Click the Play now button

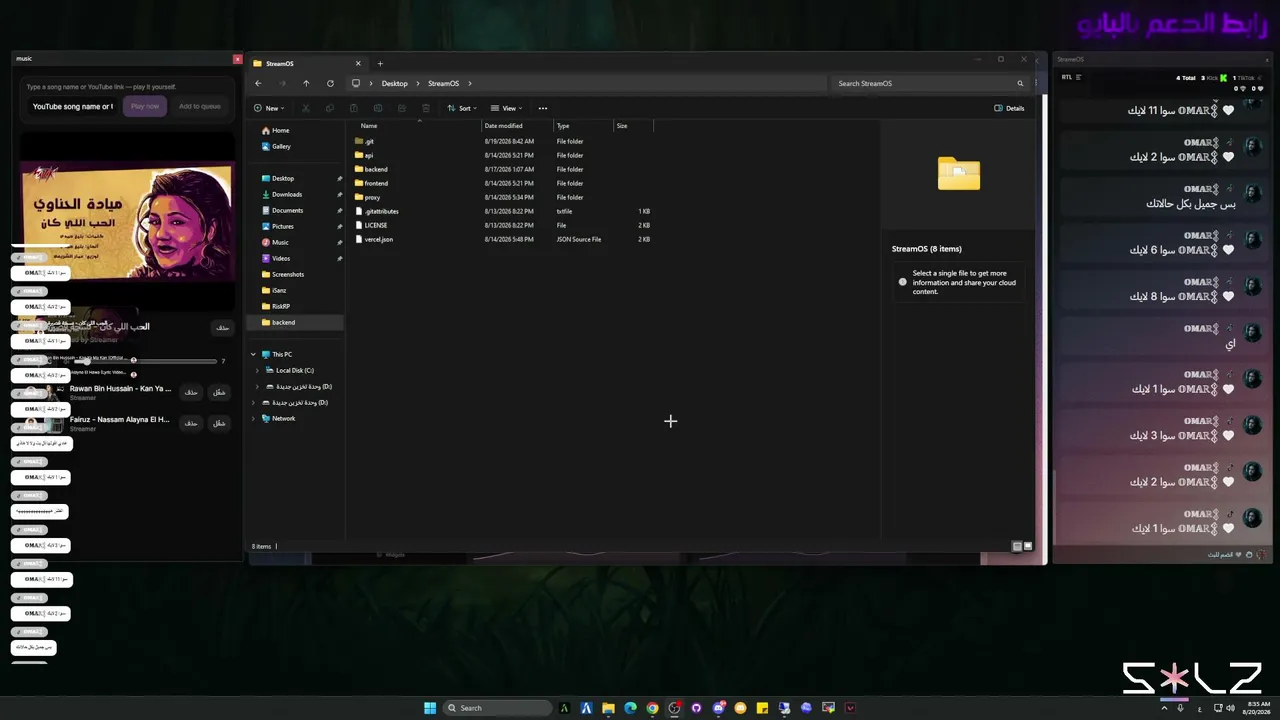(144, 106)
